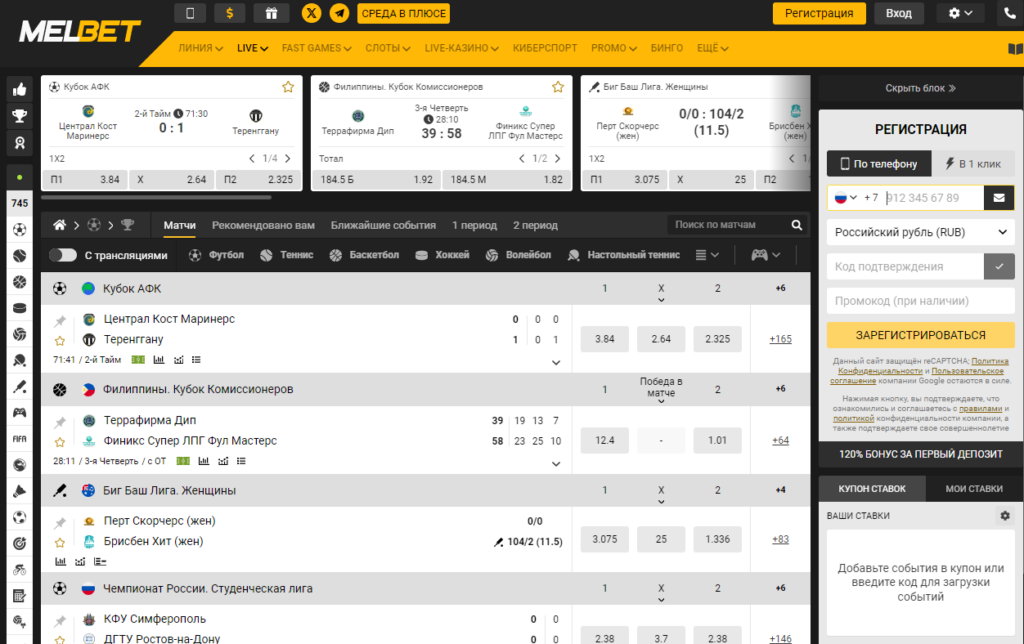Screen dimensions: 1024x644
Task: Select esports gamepad icon in sidebar
Action: (x=20, y=413)
